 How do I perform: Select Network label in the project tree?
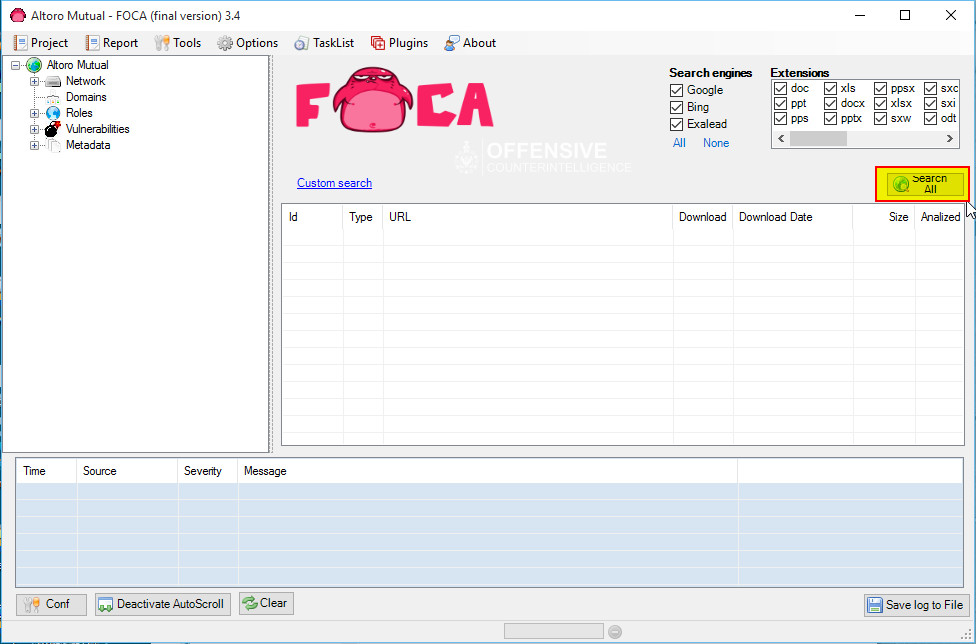[85, 81]
